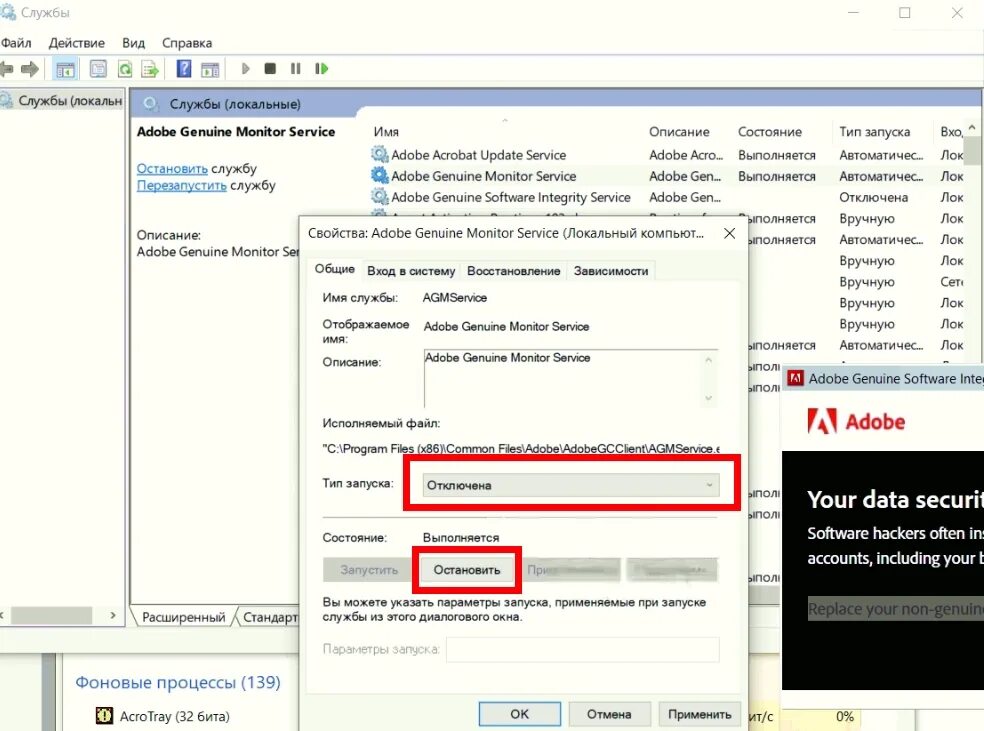Close the service properties dialog

click(x=729, y=233)
